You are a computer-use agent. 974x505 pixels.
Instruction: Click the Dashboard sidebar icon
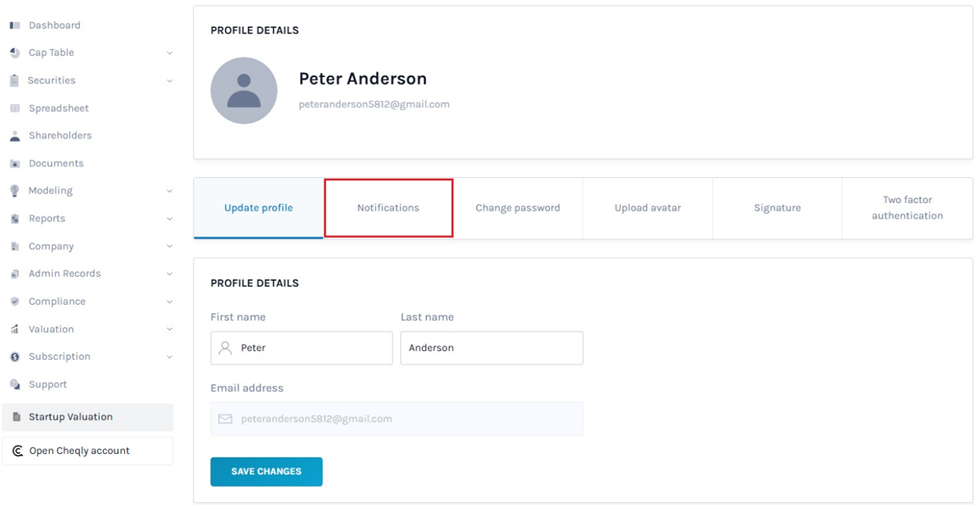point(15,25)
